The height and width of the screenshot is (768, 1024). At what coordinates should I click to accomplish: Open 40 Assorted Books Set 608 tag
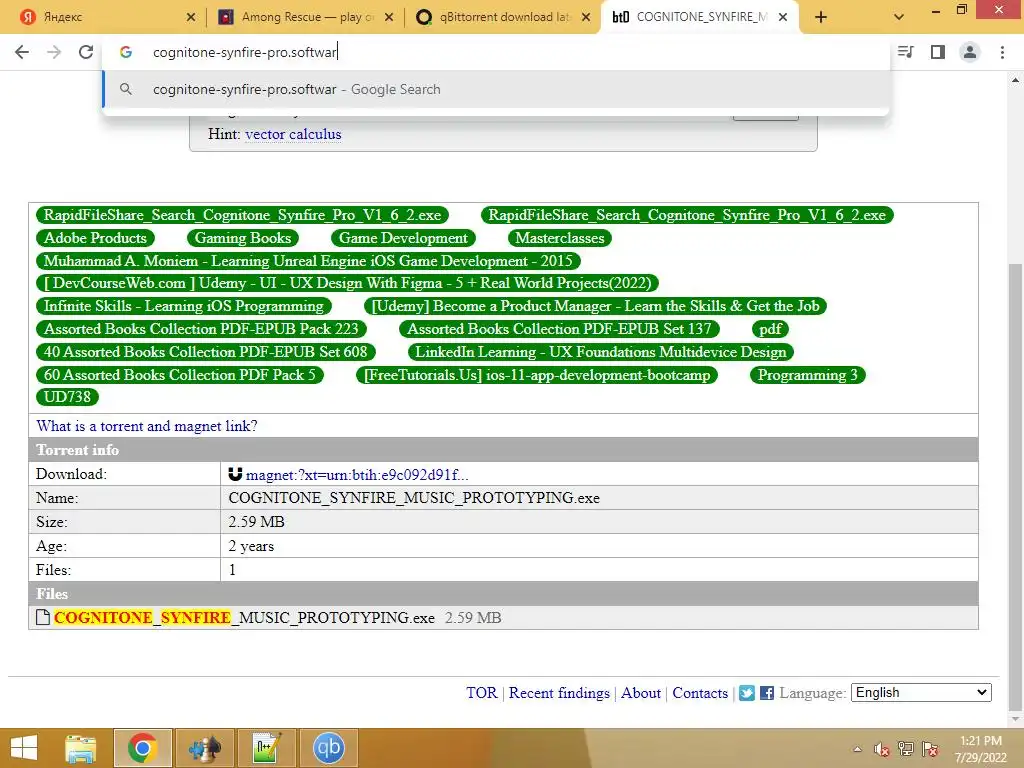(206, 351)
